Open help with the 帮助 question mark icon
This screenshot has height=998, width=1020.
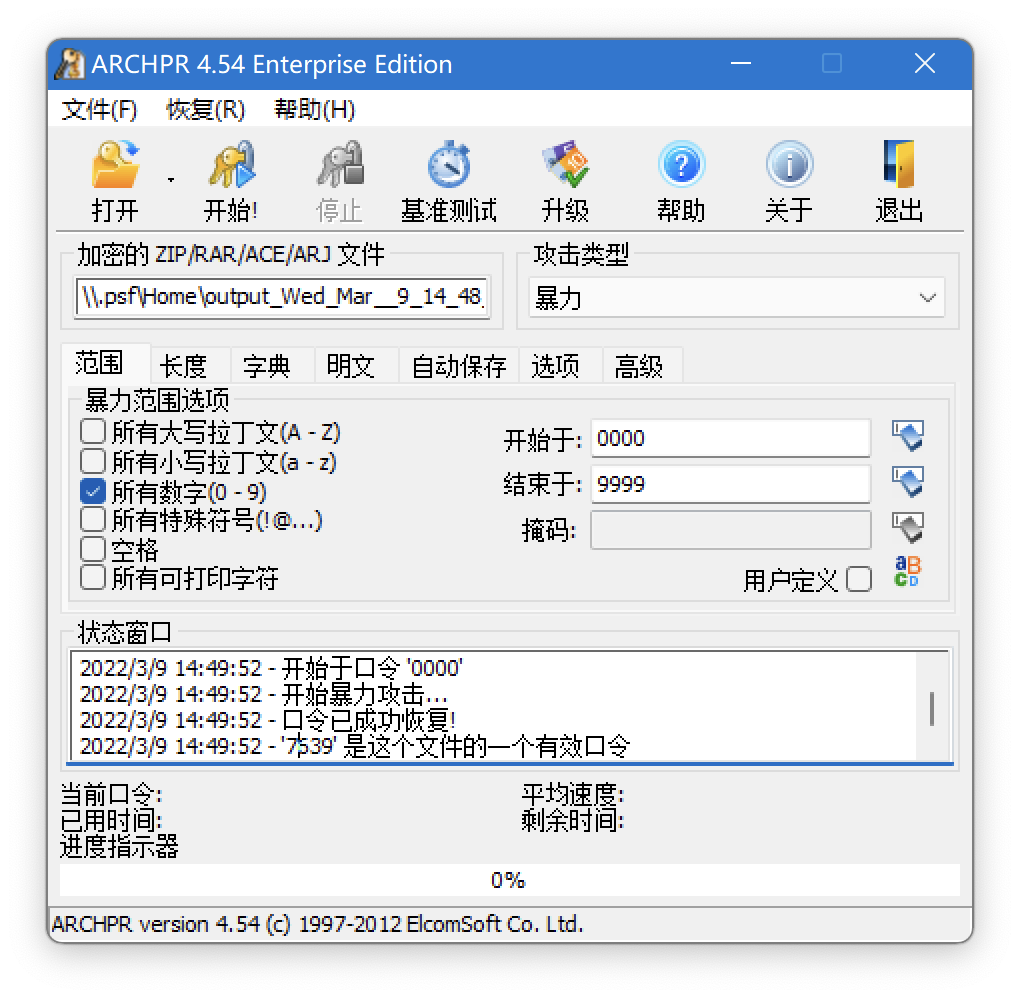[x=680, y=165]
